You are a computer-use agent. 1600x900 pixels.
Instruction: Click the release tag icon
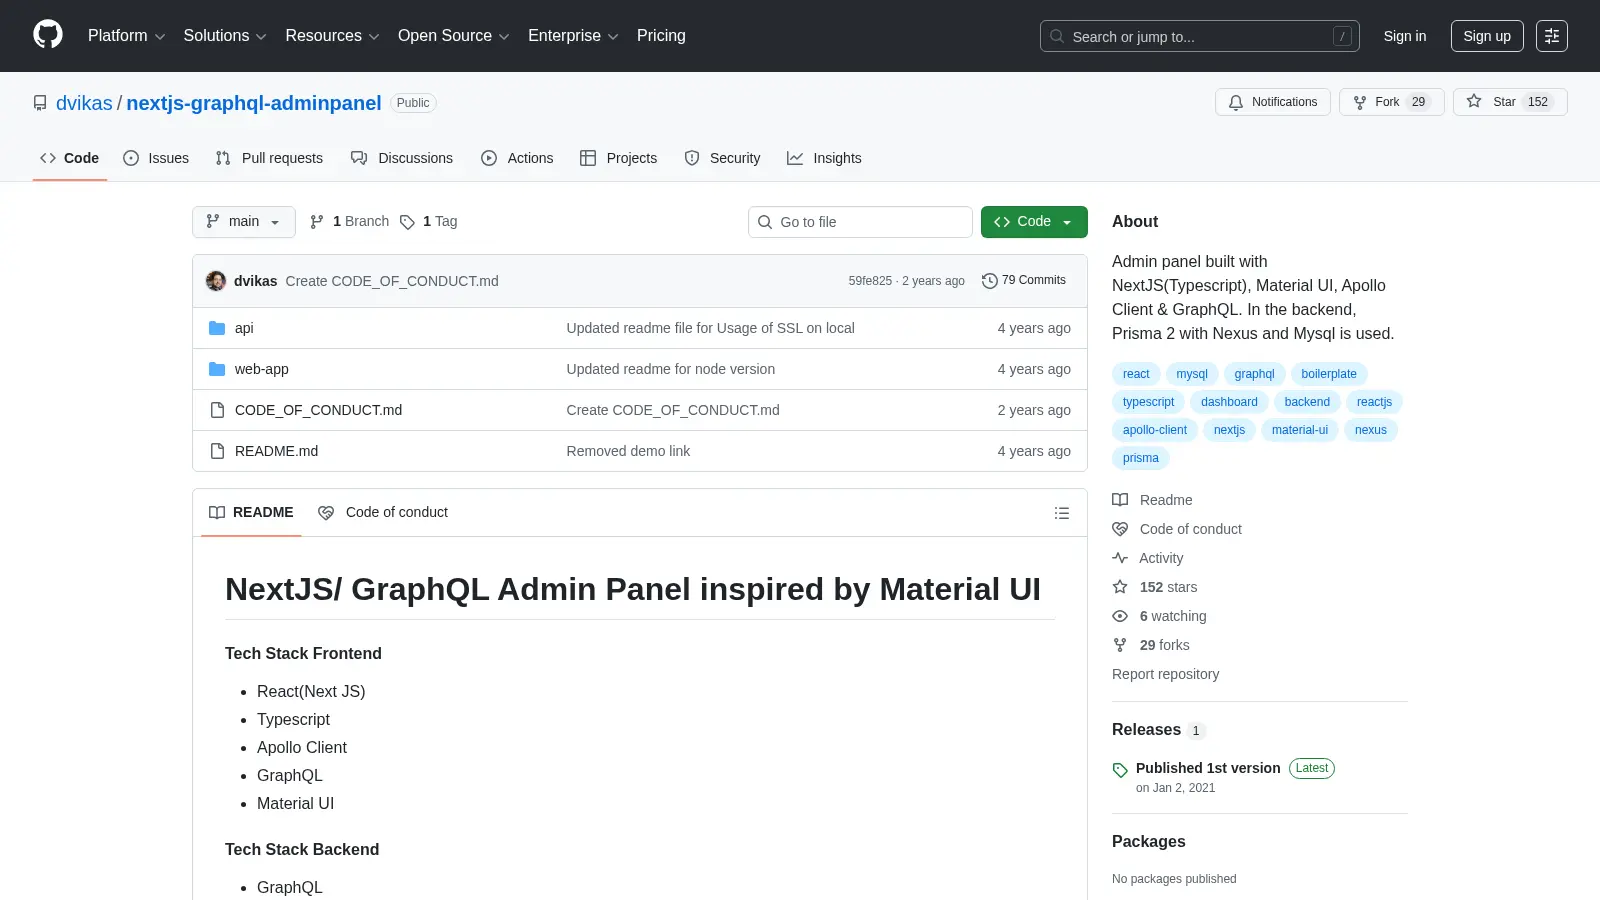point(1120,770)
